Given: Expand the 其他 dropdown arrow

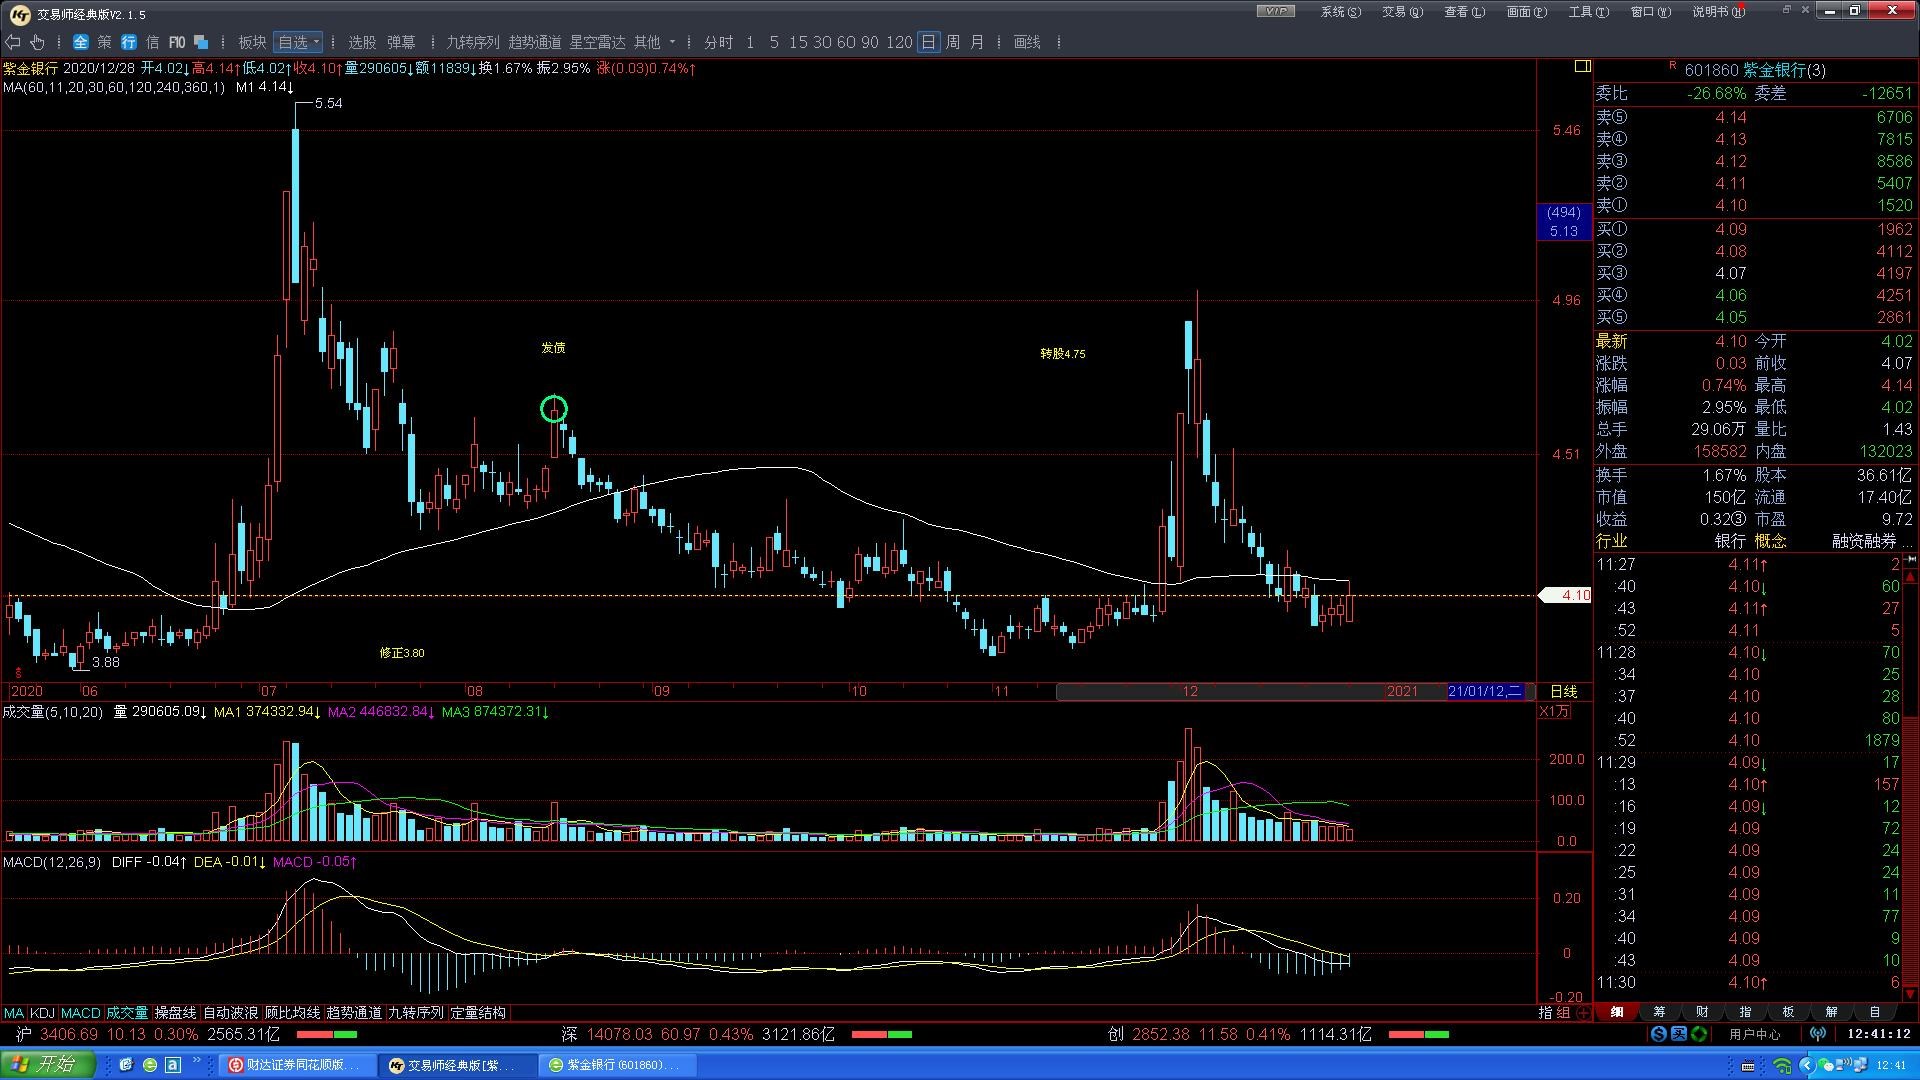Looking at the screenshot, I should (x=672, y=42).
